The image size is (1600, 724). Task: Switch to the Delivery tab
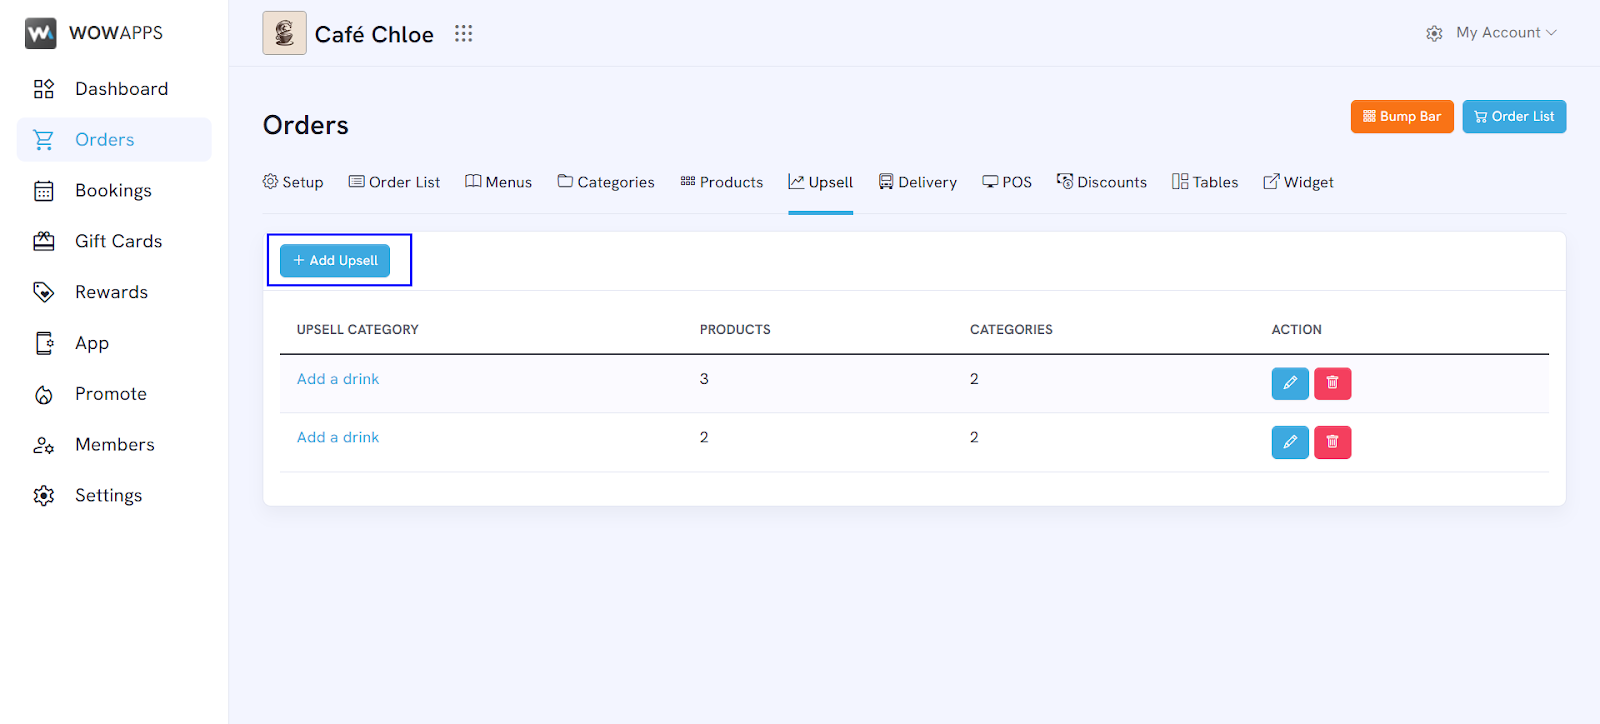pyautogui.click(x=917, y=182)
